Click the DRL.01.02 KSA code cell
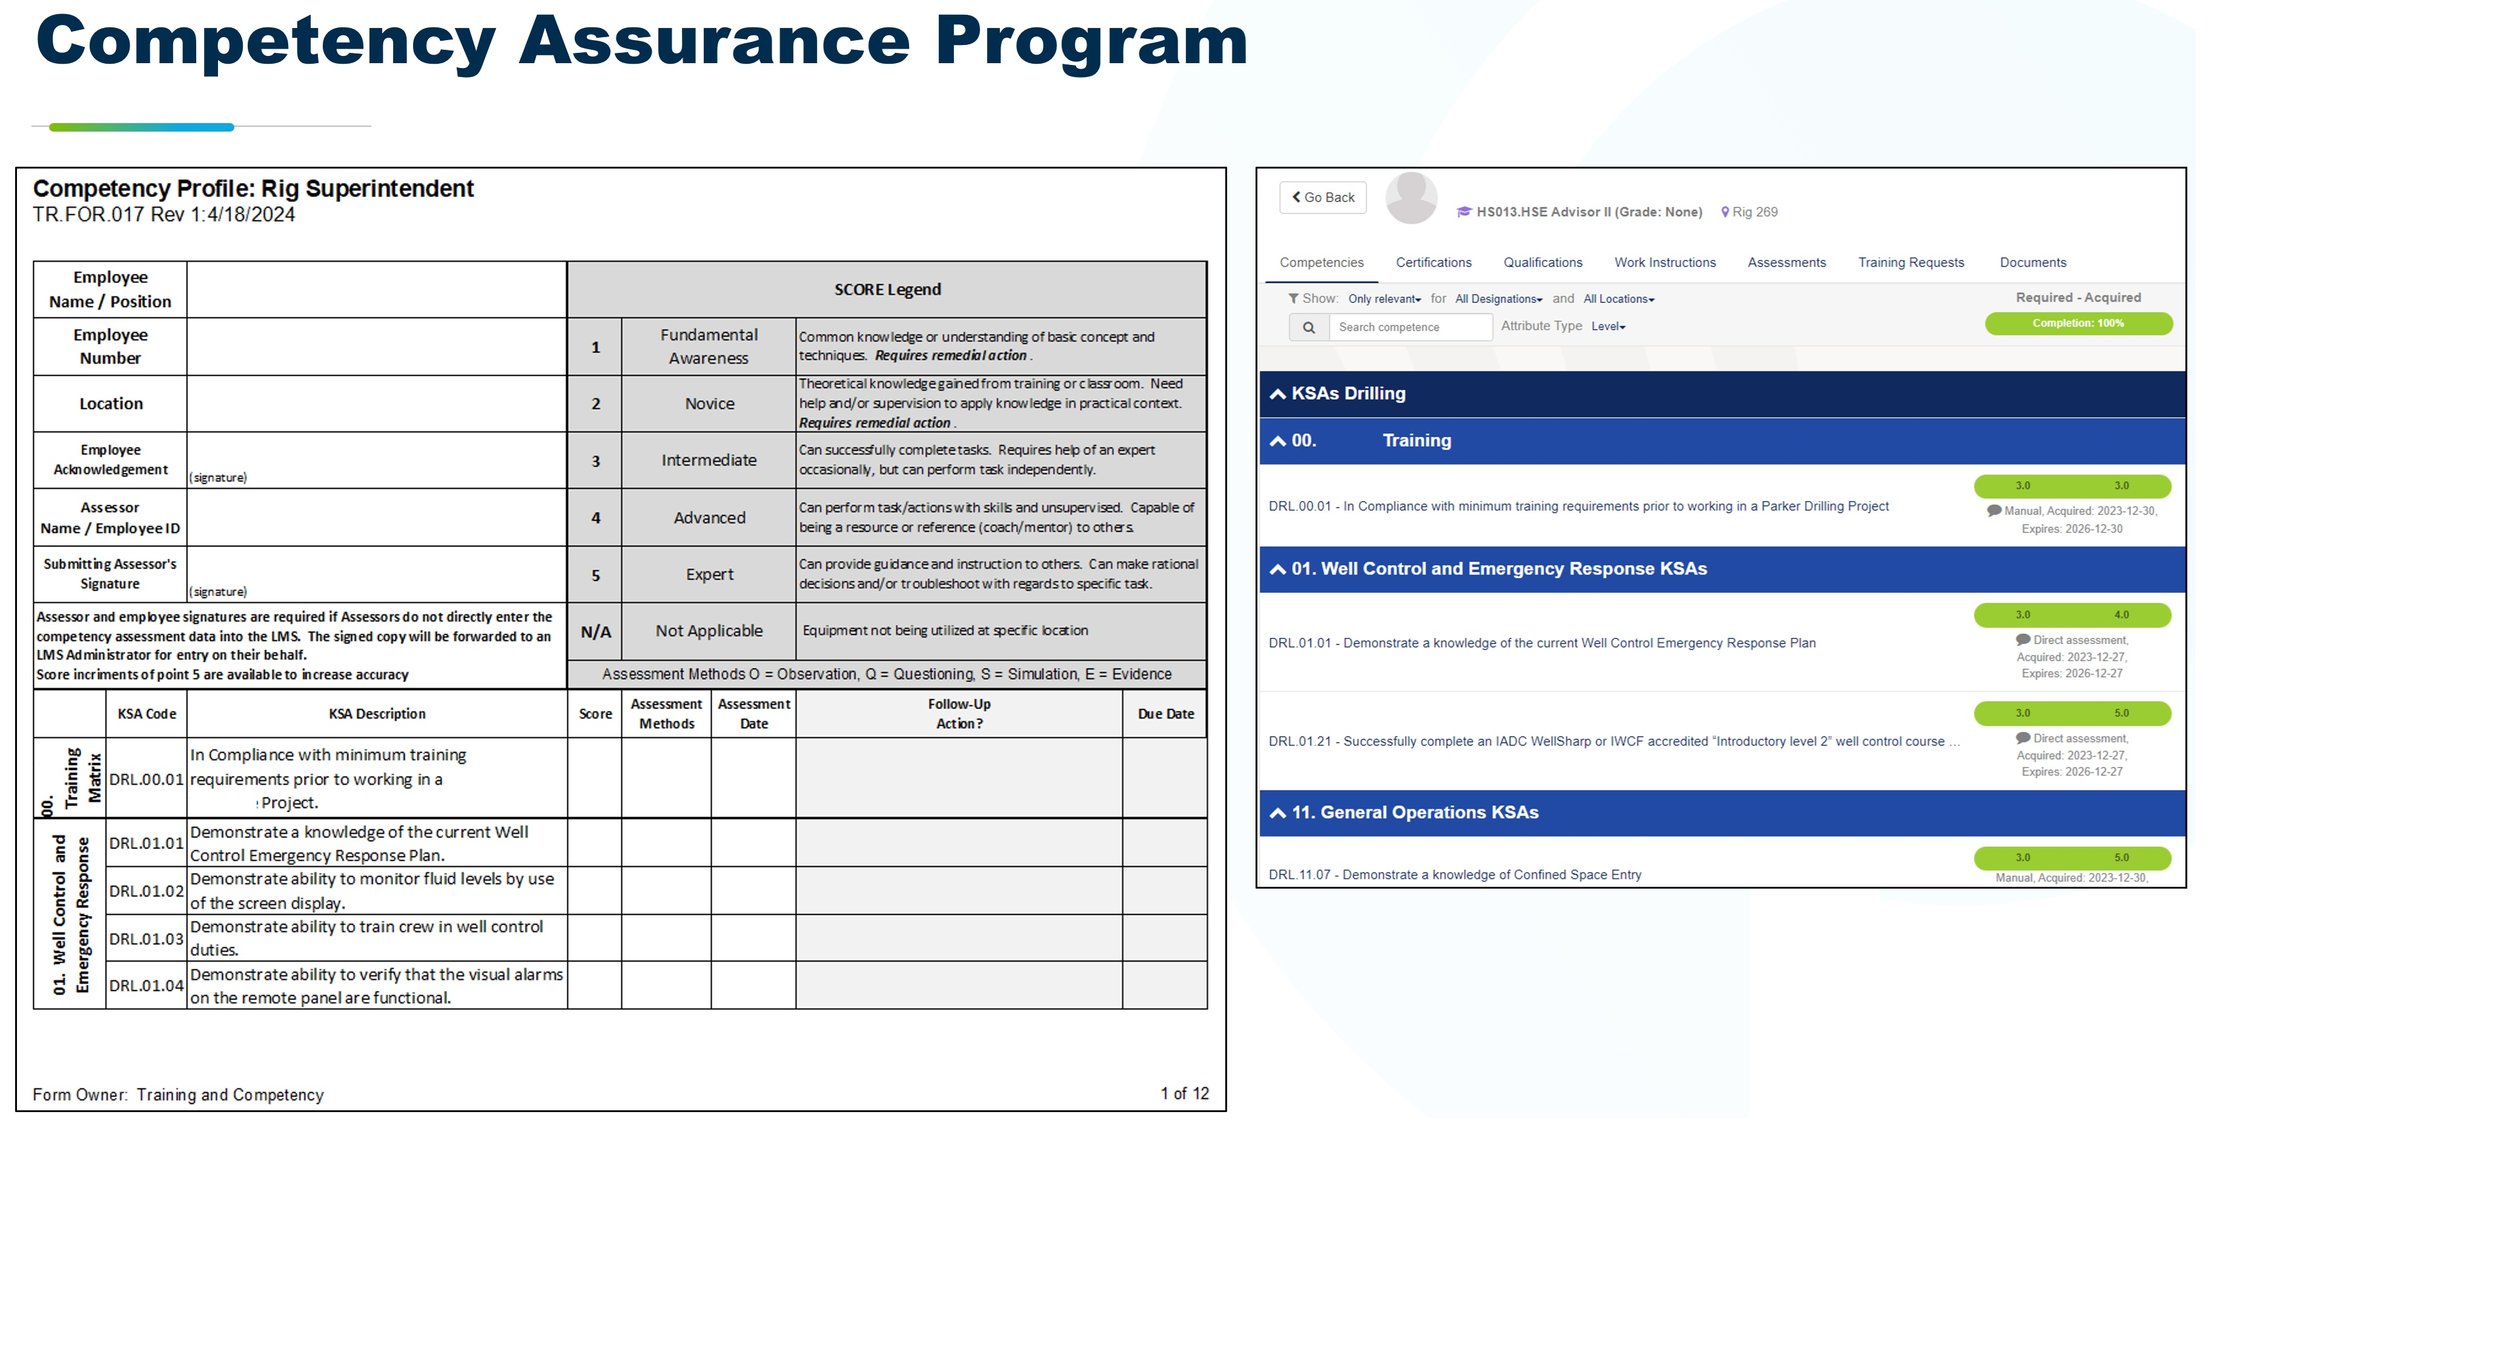Screen dimensions: 2500x1363 pyautogui.click(x=146, y=891)
